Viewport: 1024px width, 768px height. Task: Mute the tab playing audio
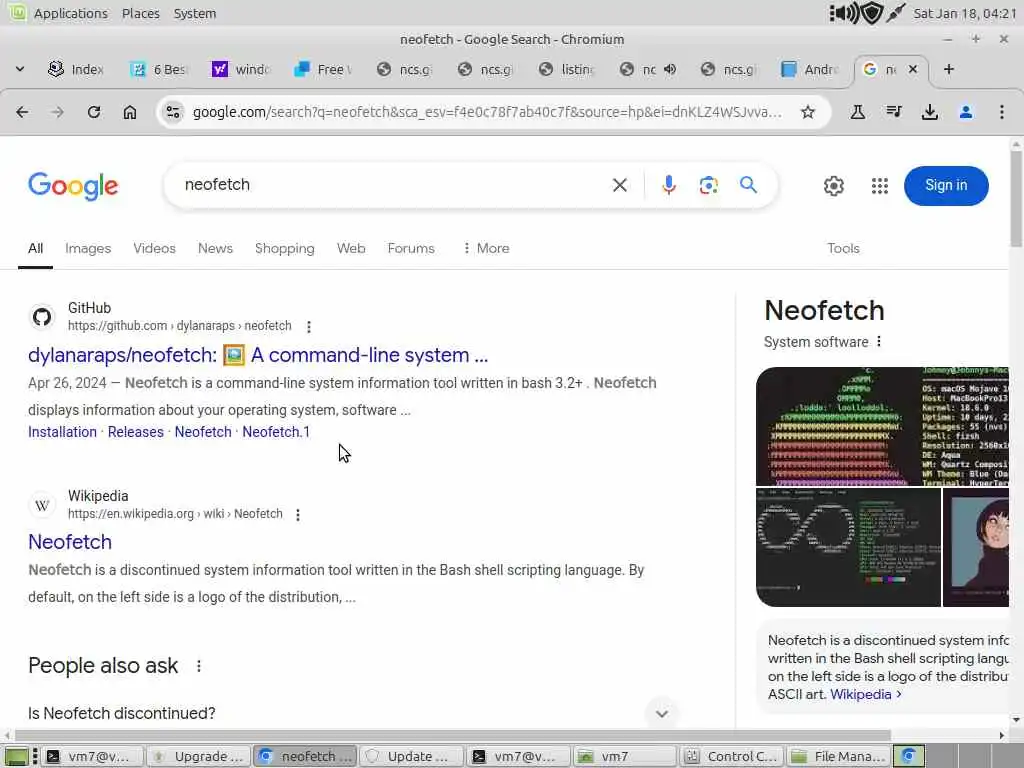coord(670,69)
